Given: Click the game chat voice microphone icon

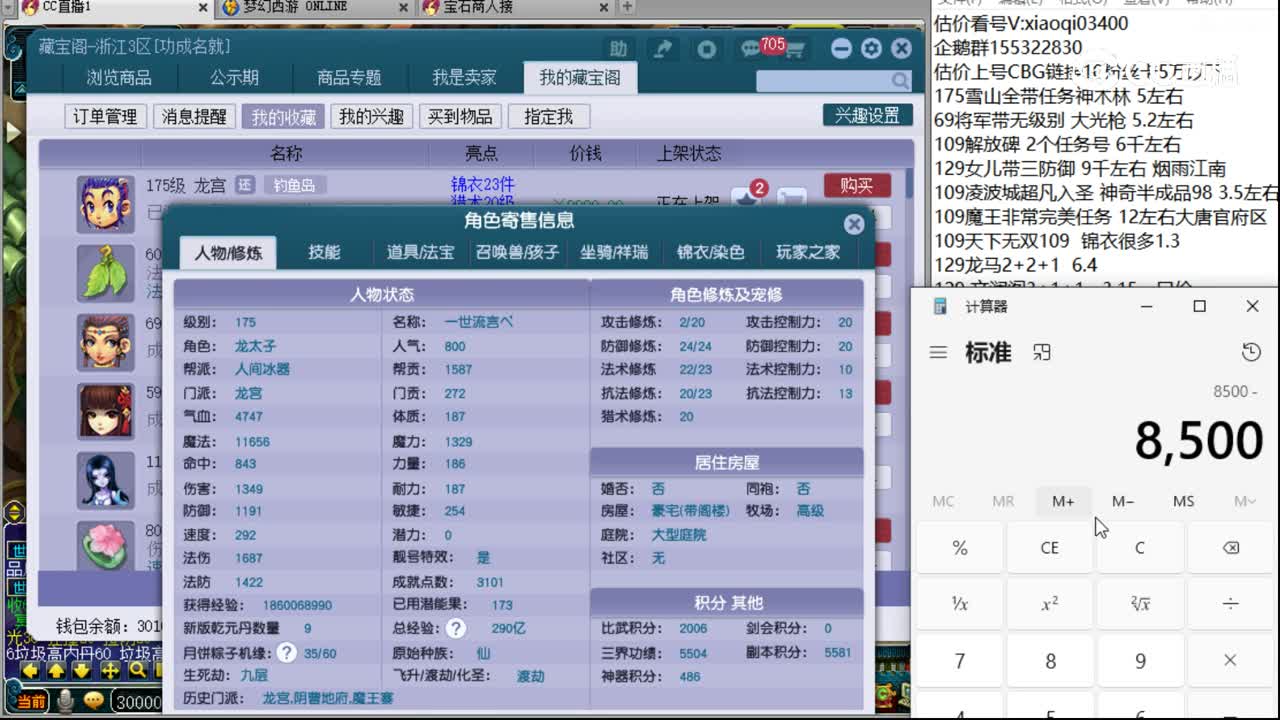Looking at the screenshot, I should click(x=66, y=701).
